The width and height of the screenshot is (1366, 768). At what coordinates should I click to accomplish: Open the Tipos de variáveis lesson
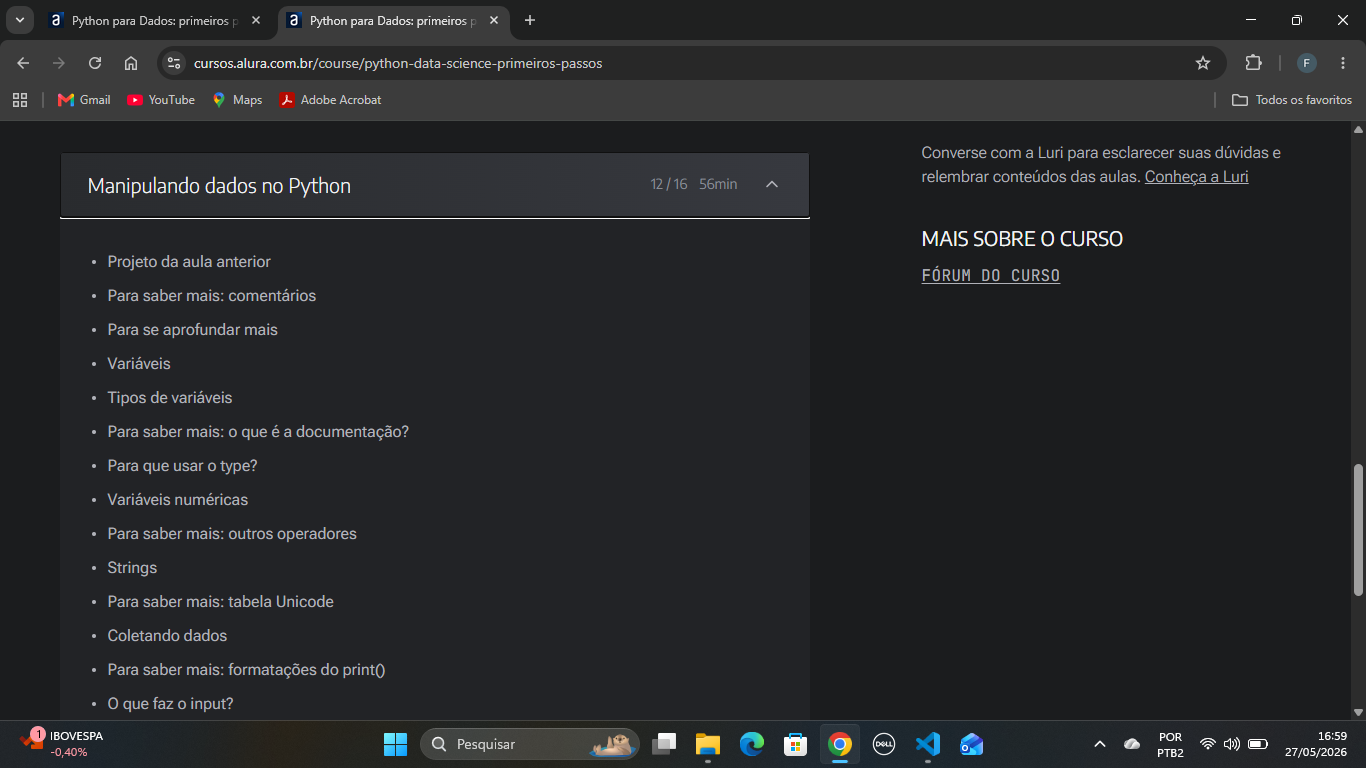pos(170,398)
